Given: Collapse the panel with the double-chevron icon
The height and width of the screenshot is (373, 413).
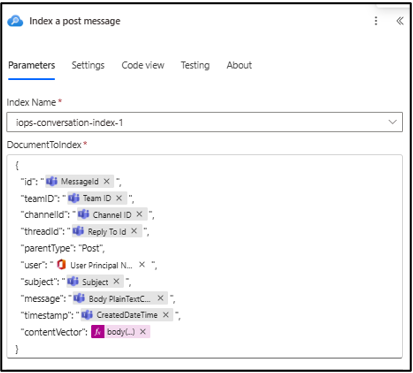Looking at the screenshot, I should click(400, 21).
